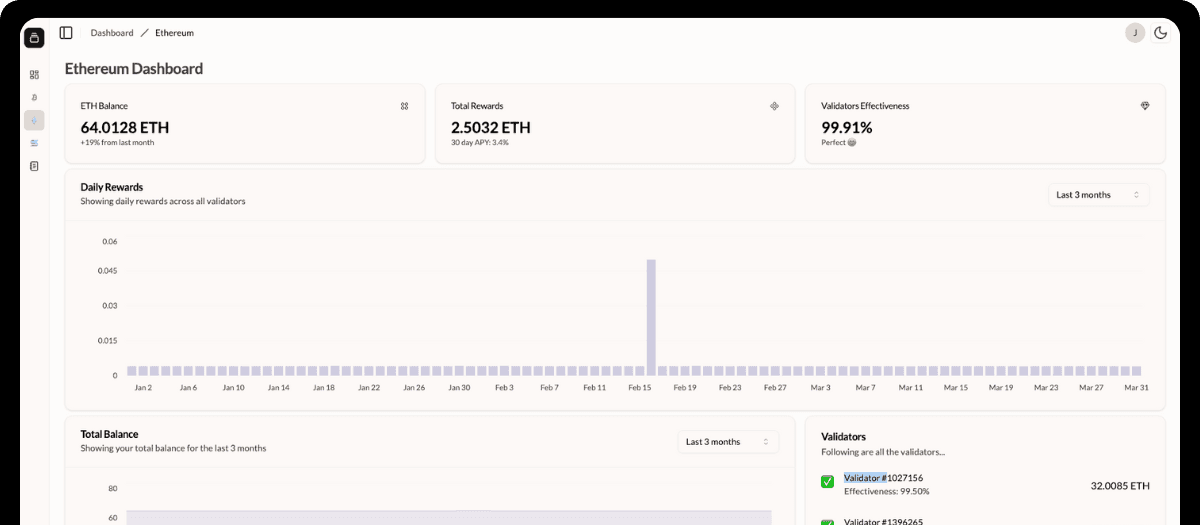
Task: Select the Validator #1027156 name
Action: click(883, 478)
